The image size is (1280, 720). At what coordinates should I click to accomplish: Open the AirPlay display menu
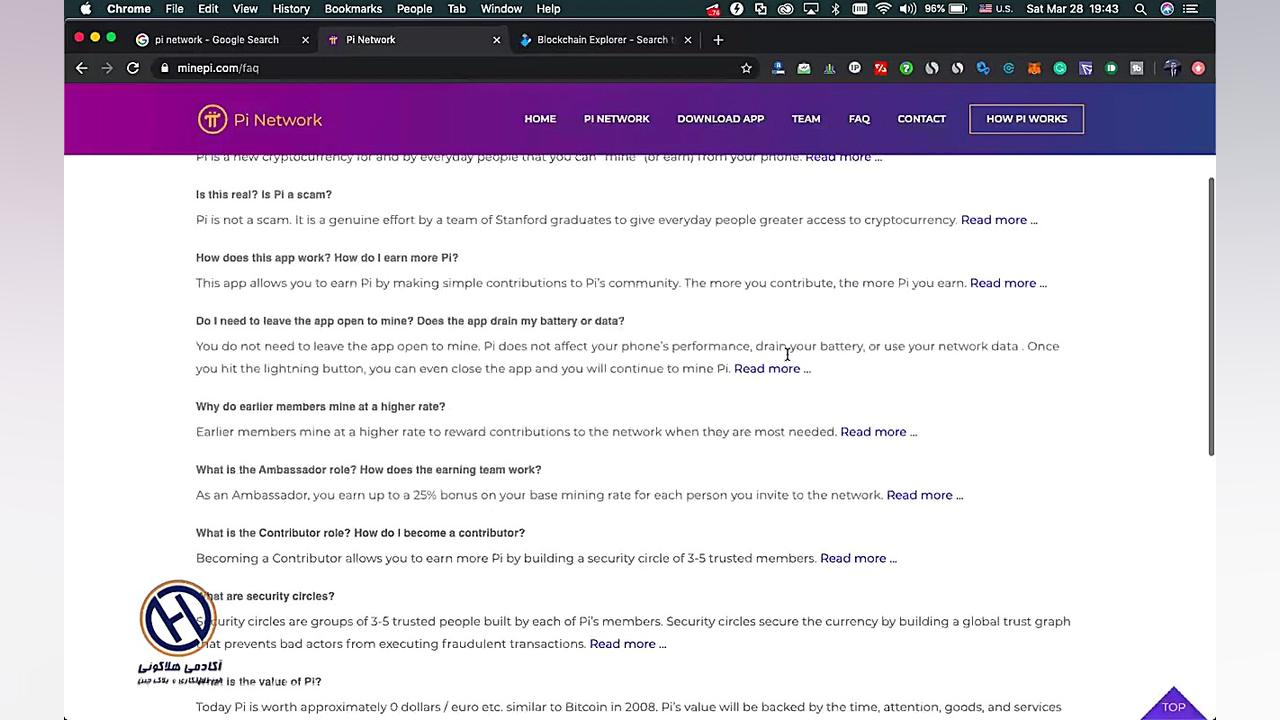click(810, 9)
